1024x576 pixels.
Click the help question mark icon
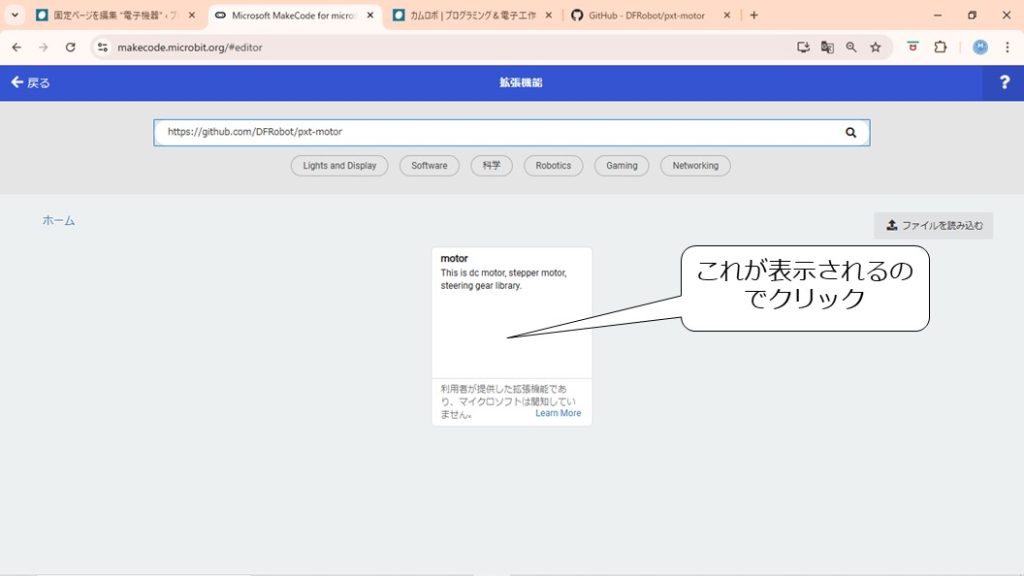pos(1004,83)
